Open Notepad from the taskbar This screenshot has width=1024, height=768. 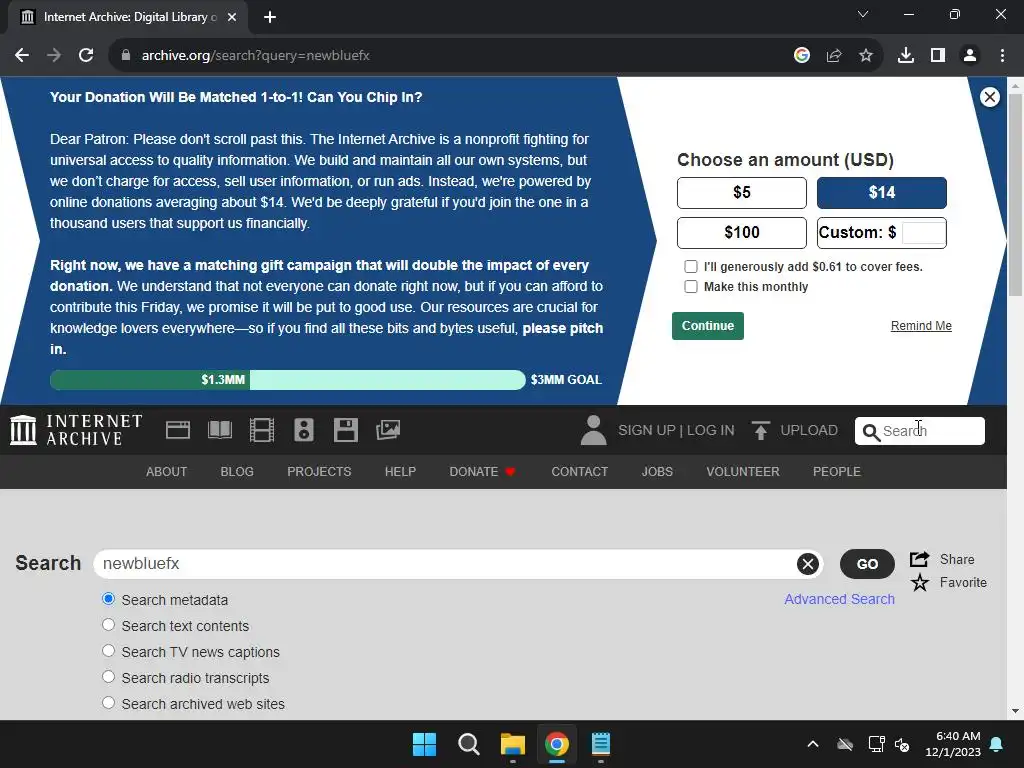point(601,744)
